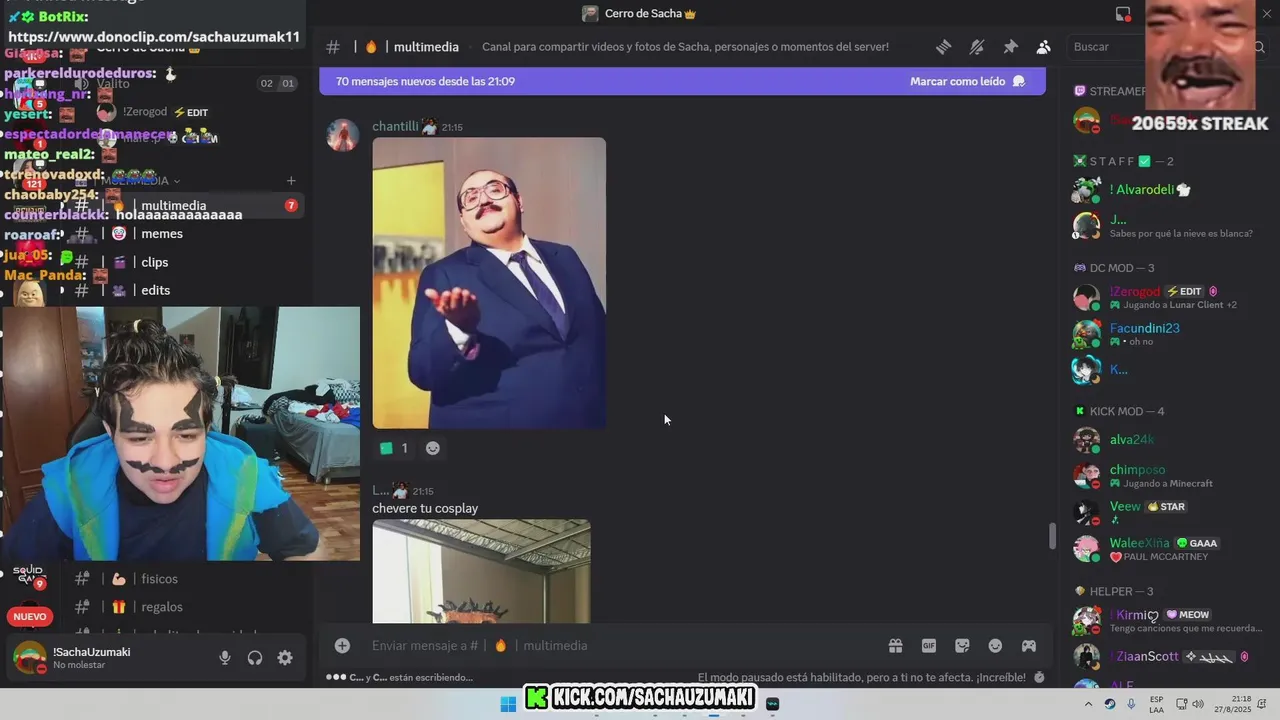This screenshot has height=720, width=1280.
Task: Add reaction via smiley next to reaction
Action: [433, 448]
